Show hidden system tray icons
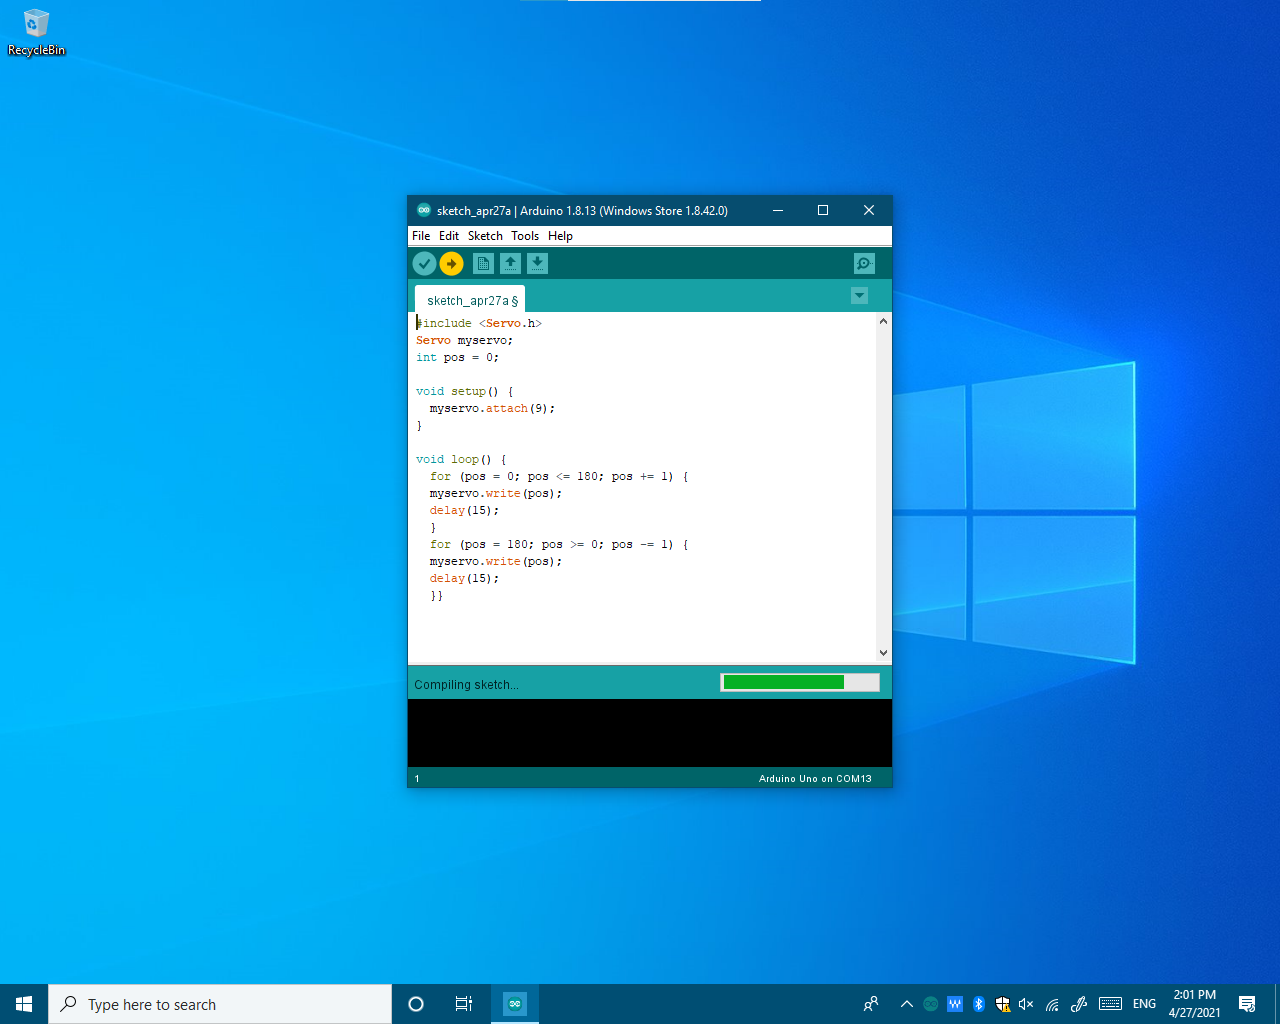 point(906,1004)
